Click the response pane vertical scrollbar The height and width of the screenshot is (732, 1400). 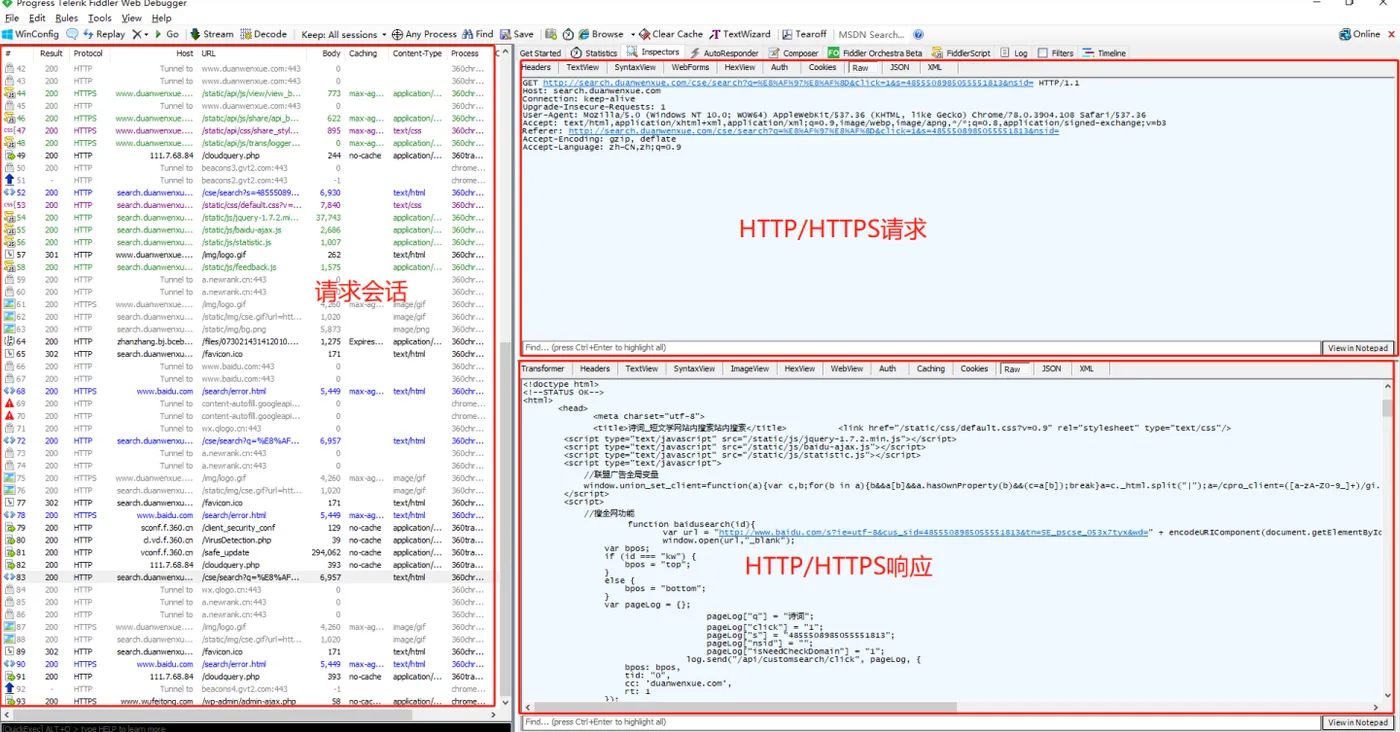(x=1387, y=540)
